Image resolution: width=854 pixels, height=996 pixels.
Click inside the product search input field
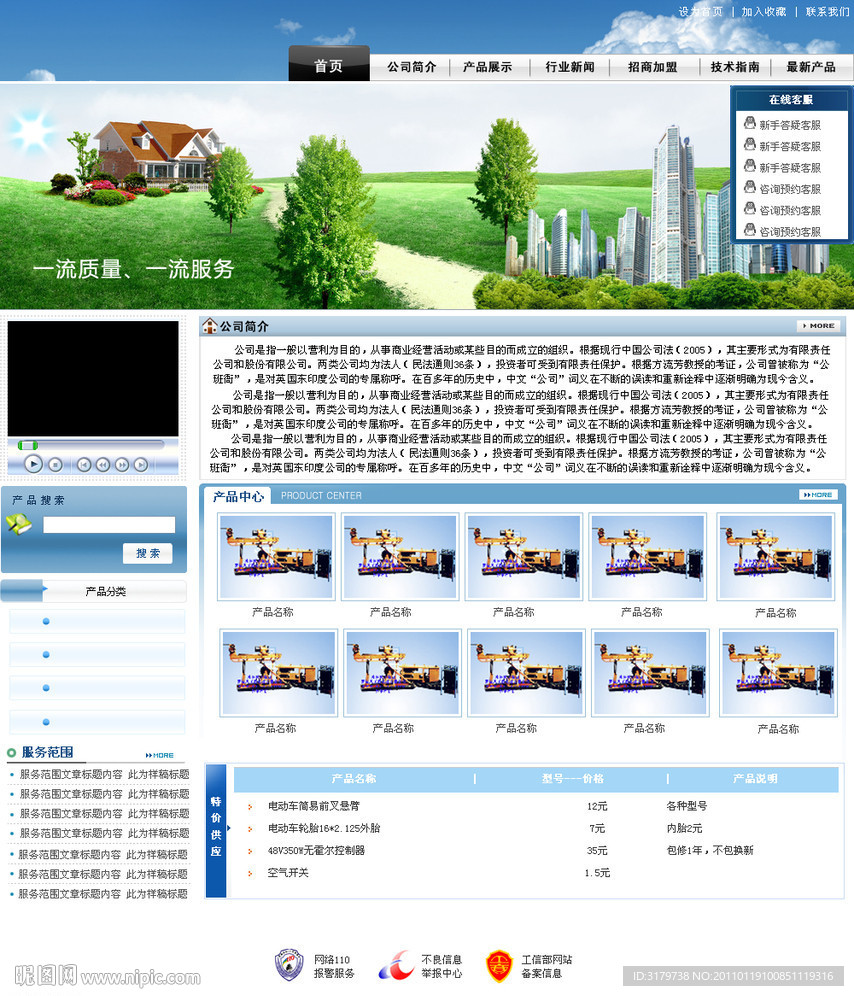[110, 525]
